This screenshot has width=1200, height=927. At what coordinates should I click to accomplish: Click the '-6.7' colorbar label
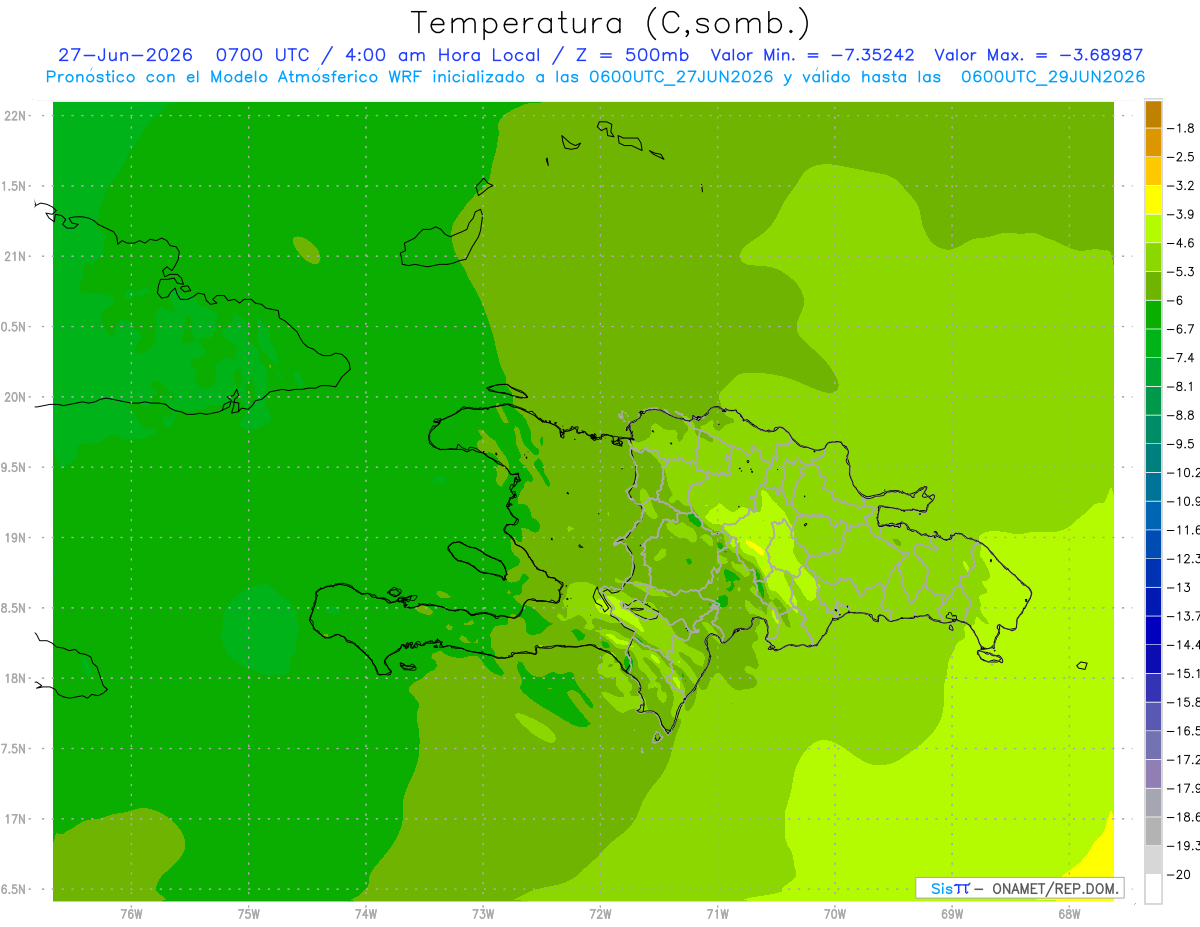click(x=1181, y=329)
